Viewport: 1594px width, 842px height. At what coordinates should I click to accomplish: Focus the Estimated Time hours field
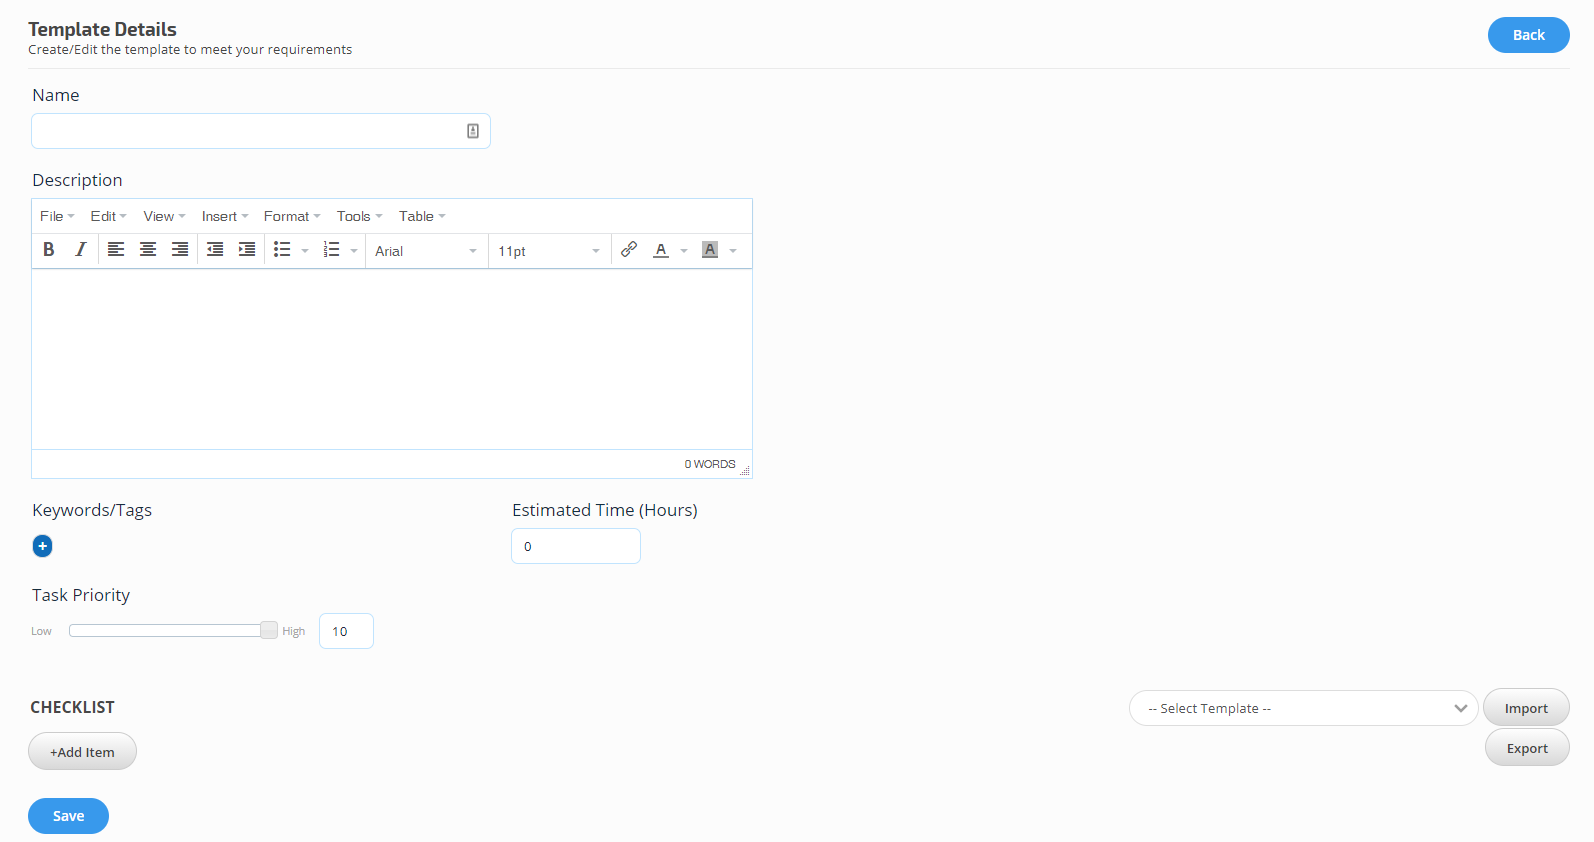pyautogui.click(x=576, y=546)
